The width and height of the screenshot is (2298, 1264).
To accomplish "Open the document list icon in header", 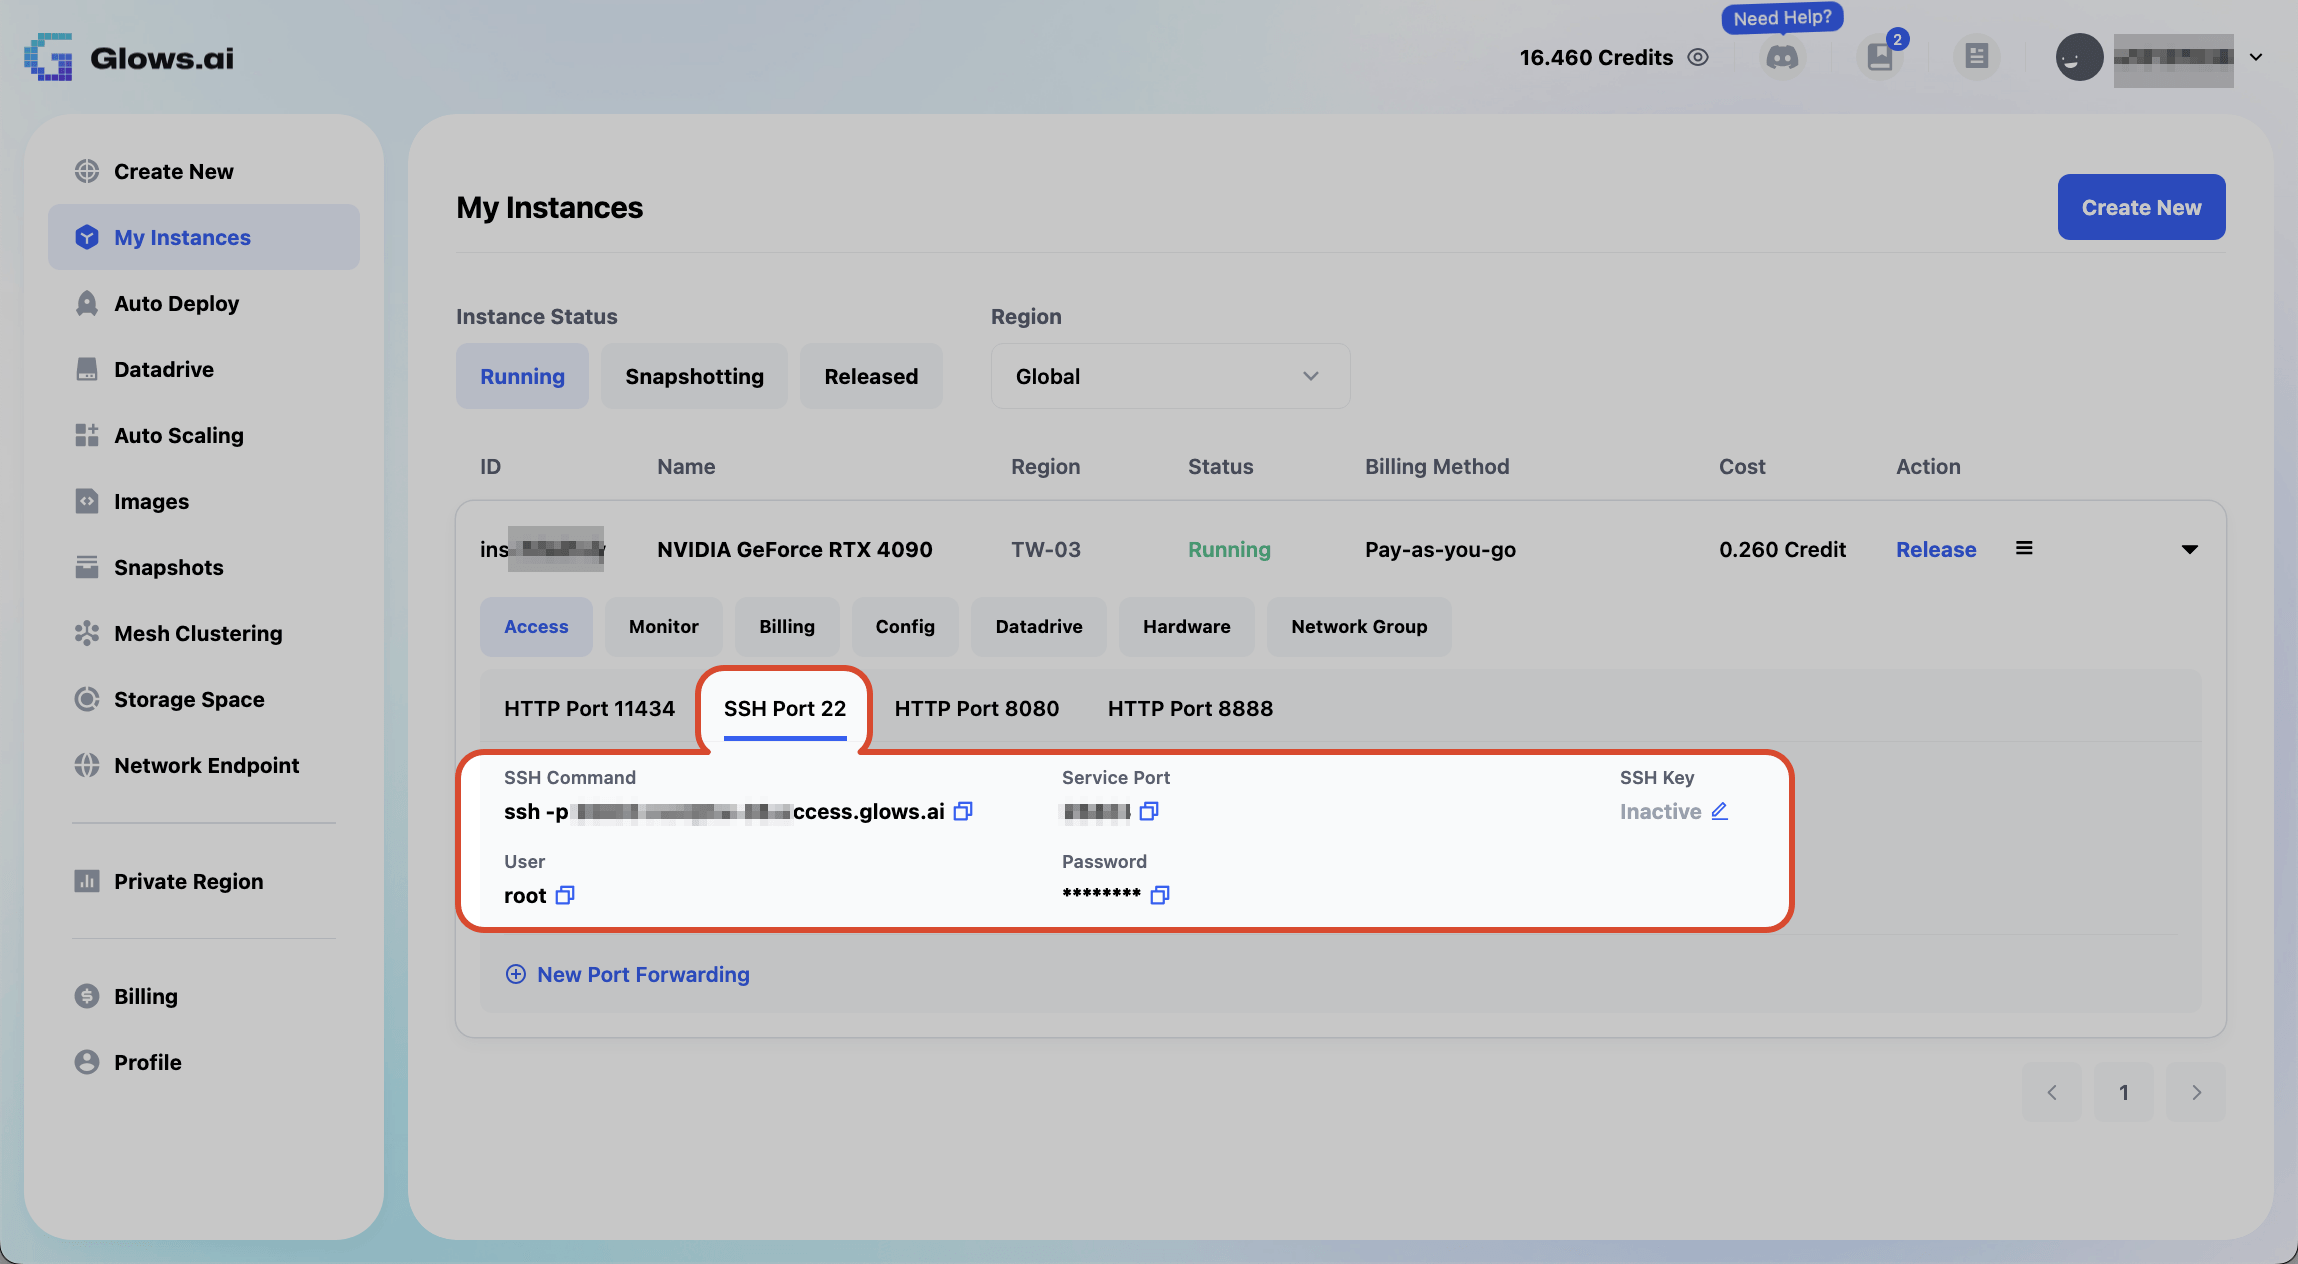I will click(1976, 57).
